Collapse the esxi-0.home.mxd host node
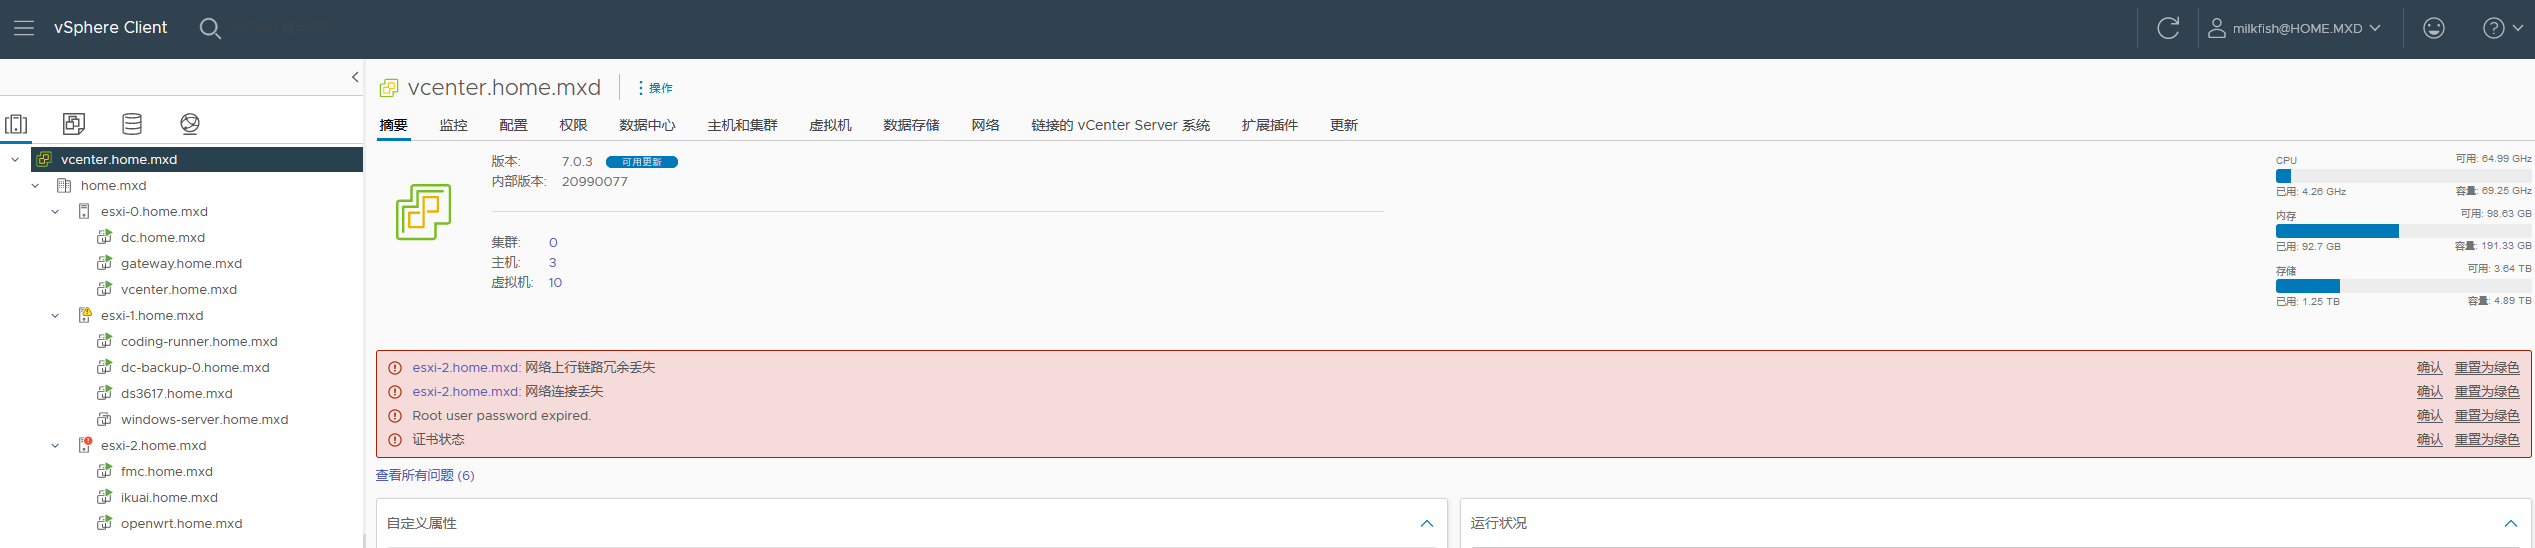The height and width of the screenshot is (548, 2535). pyautogui.click(x=55, y=211)
